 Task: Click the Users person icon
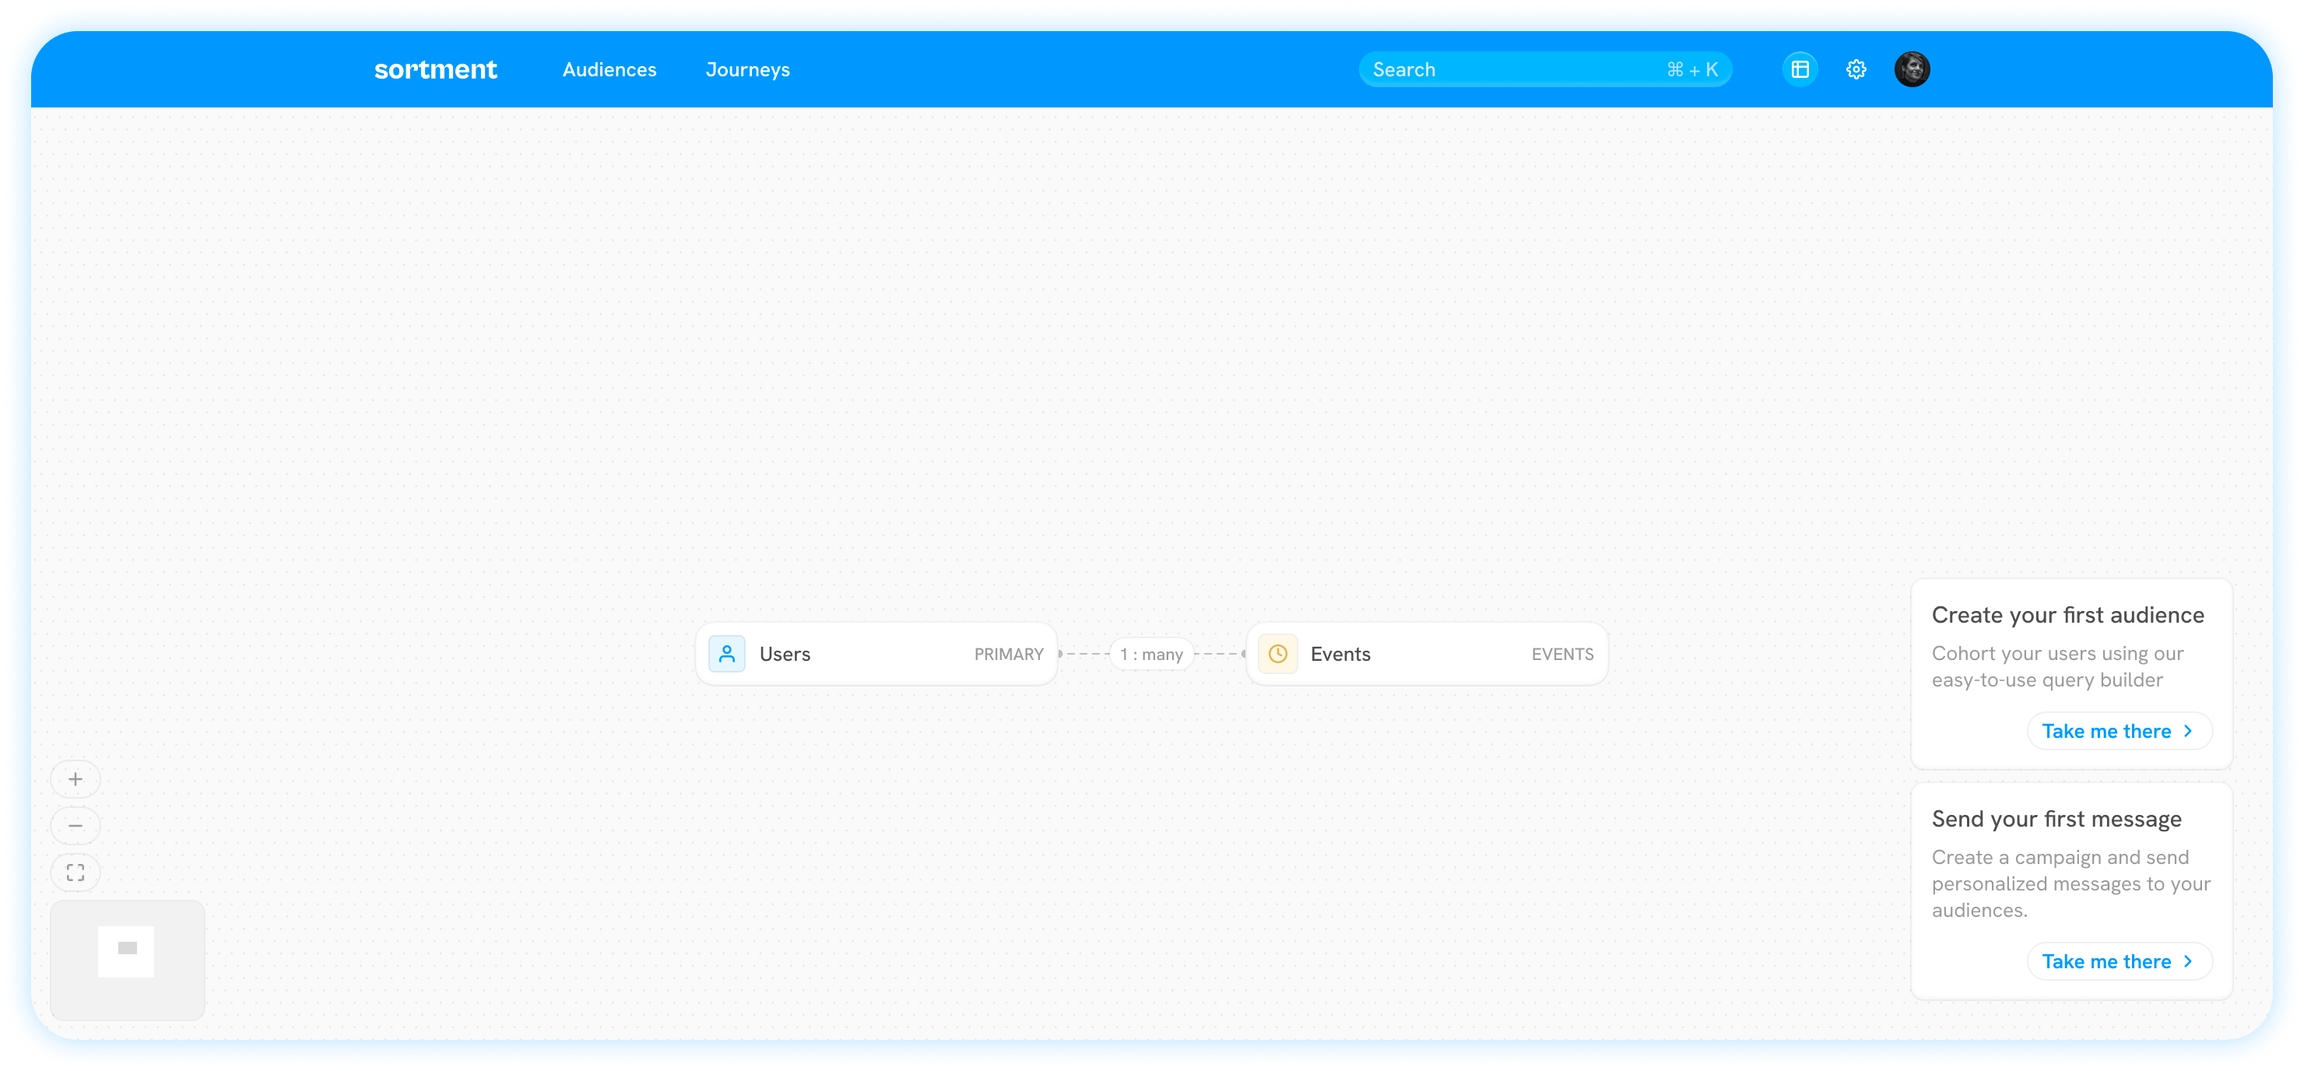point(727,654)
